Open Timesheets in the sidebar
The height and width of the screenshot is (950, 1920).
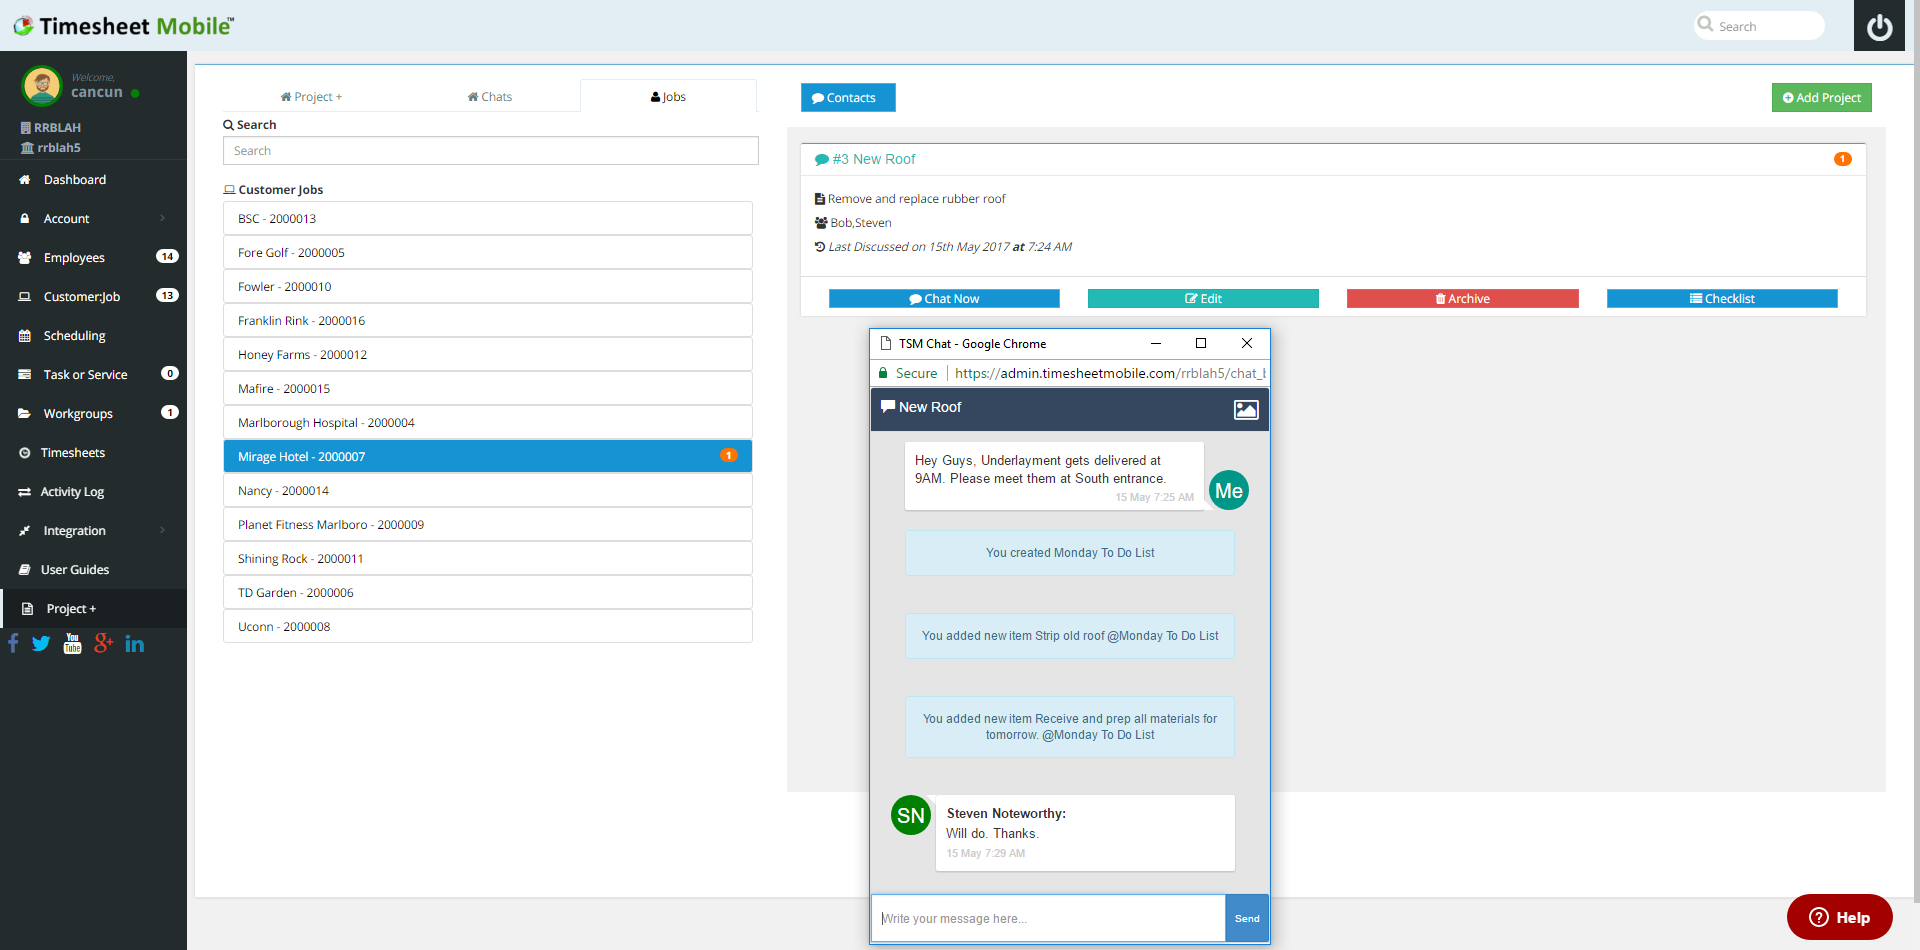[x=93, y=453]
